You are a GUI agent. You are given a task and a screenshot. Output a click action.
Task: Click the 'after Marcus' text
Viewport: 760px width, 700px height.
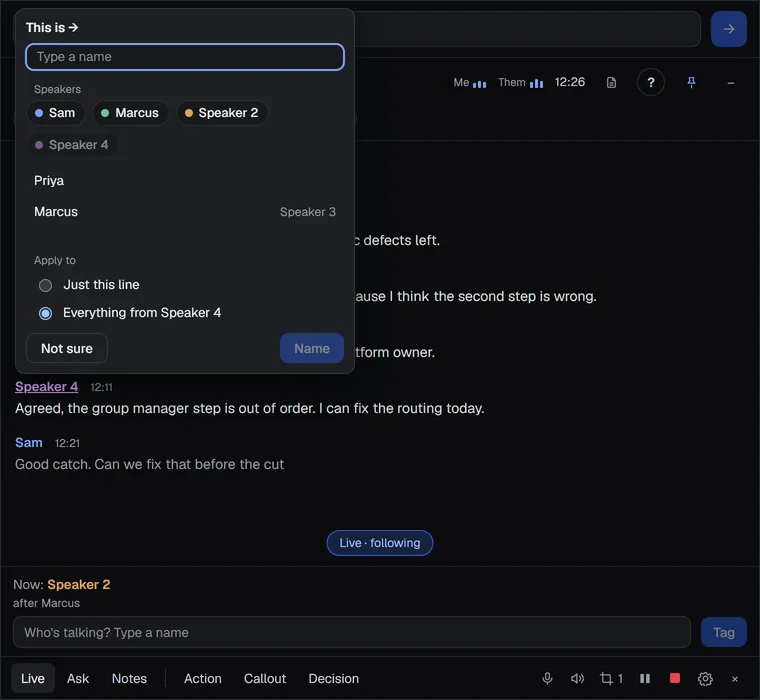pos(47,603)
